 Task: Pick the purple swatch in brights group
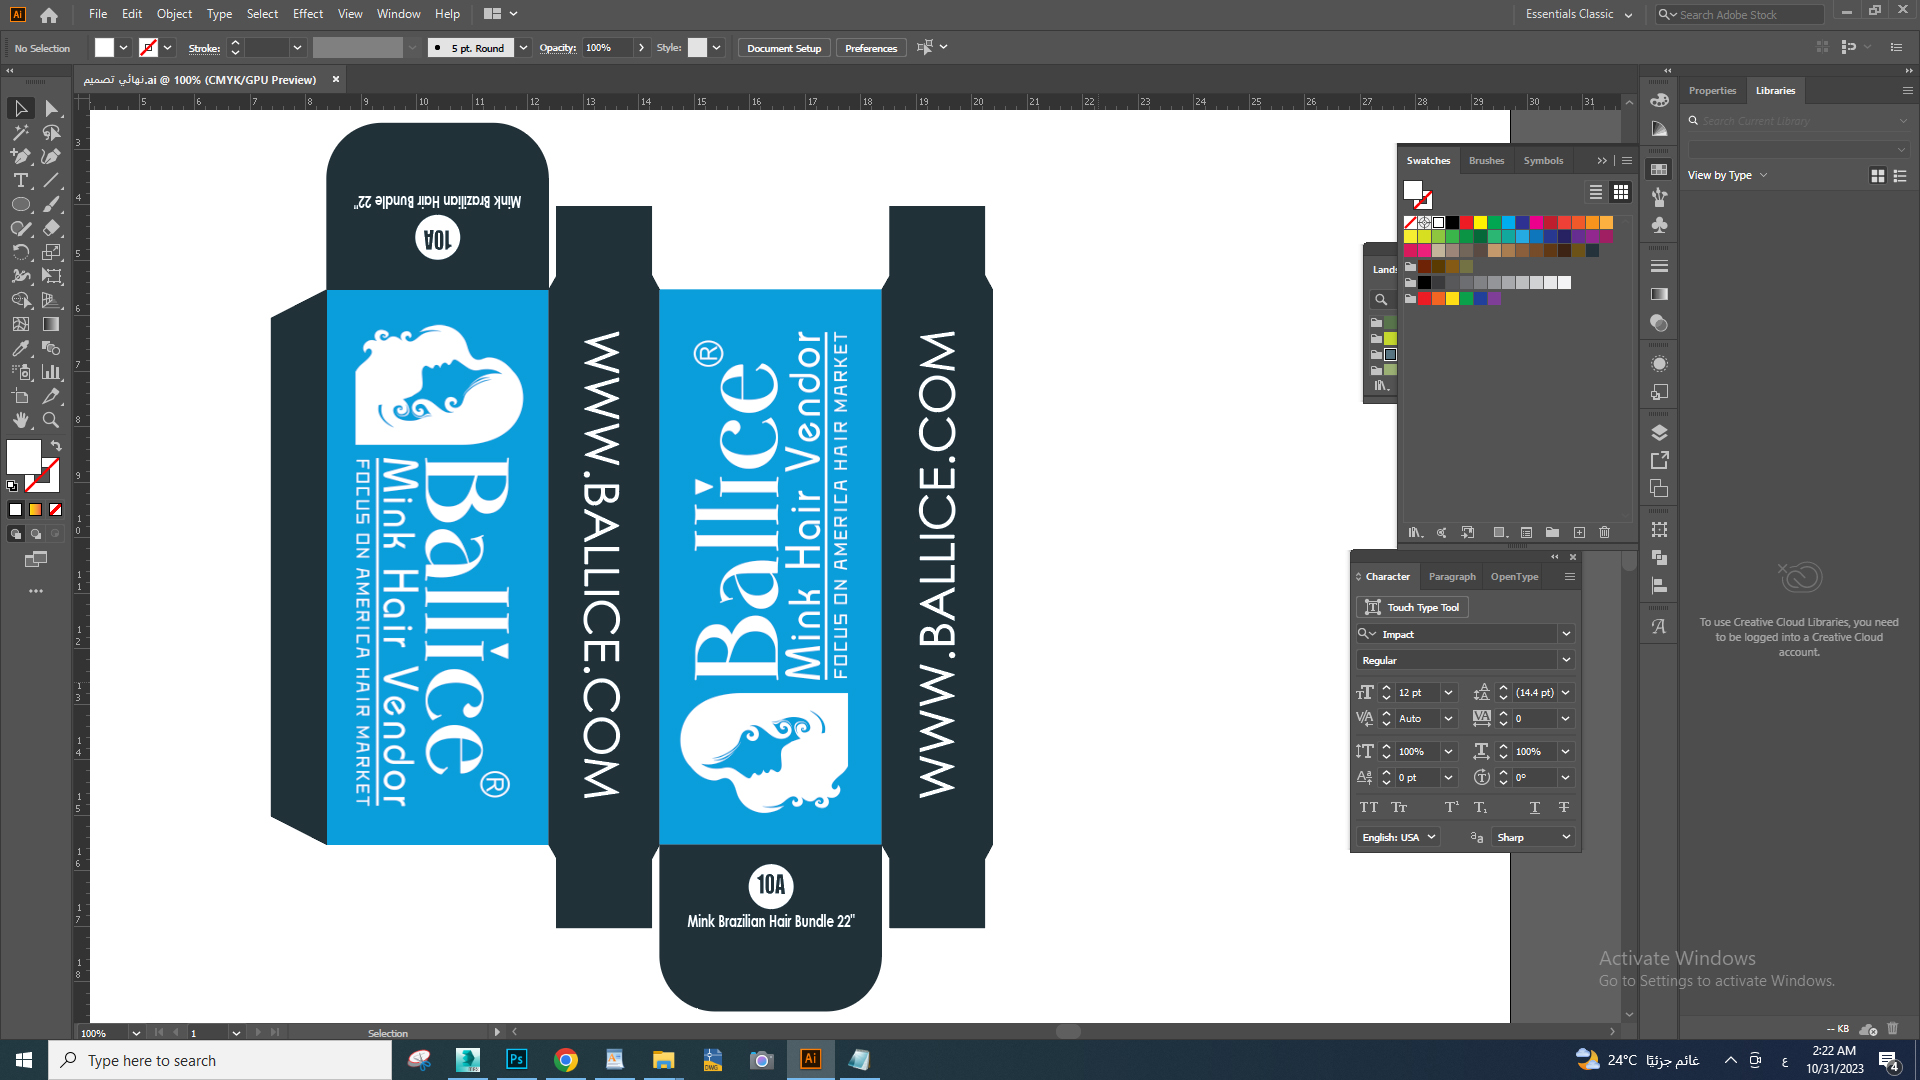(x=1494, y=298)
